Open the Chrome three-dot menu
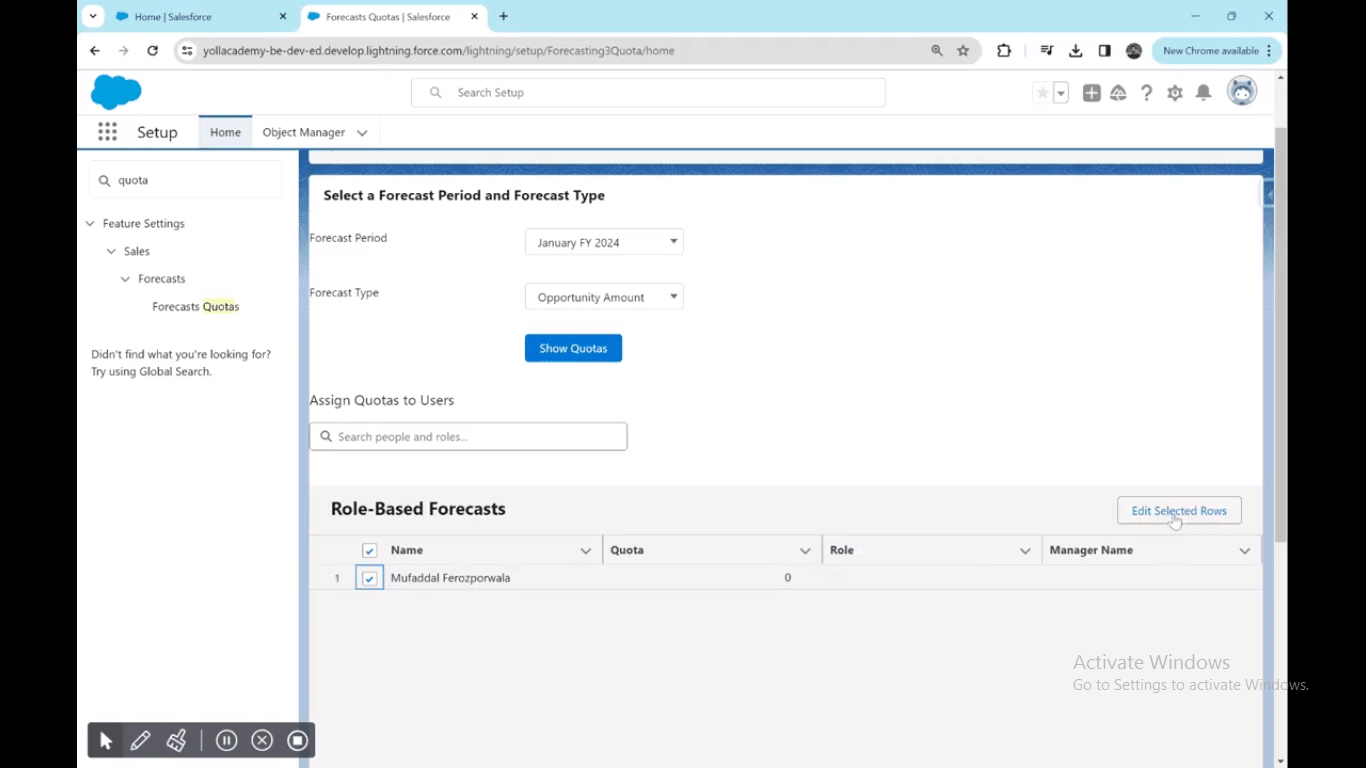 [1270, 50]
